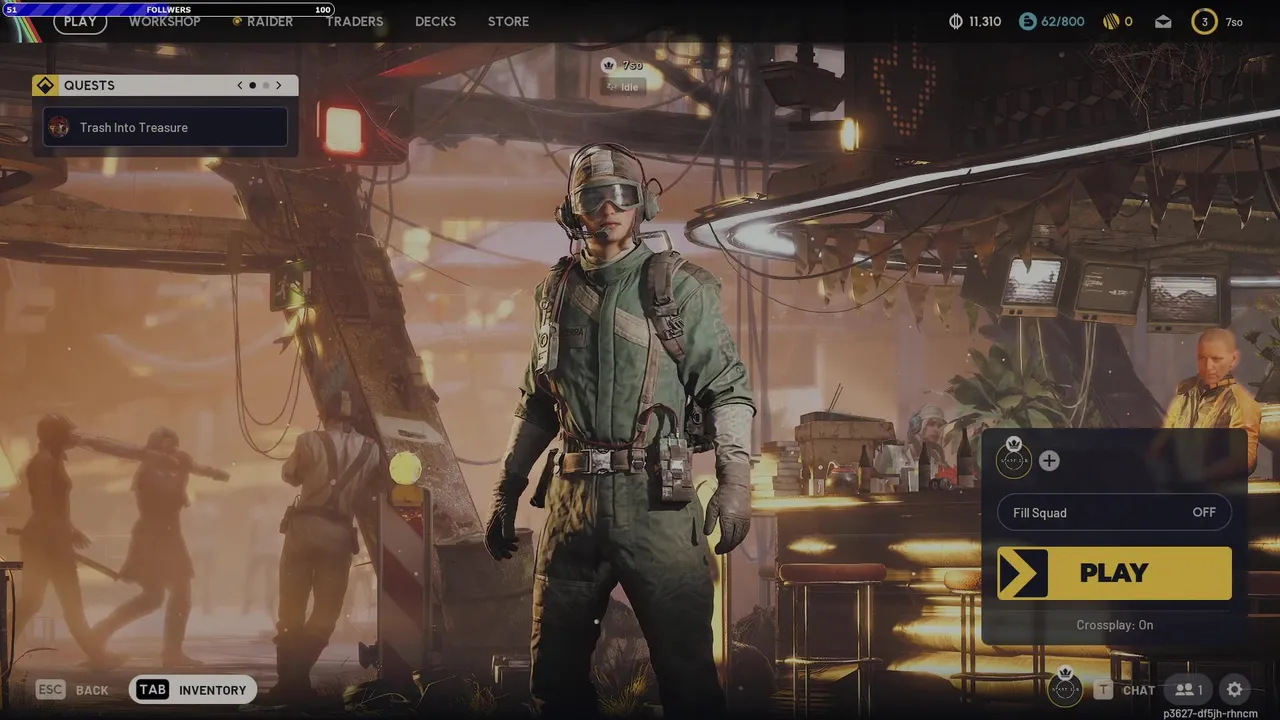Image resolution: width=1280 pixels, height=720 pixels.
Task: Click the Trash Into Treasure quest portrait
Action: [x=59, y=127]
